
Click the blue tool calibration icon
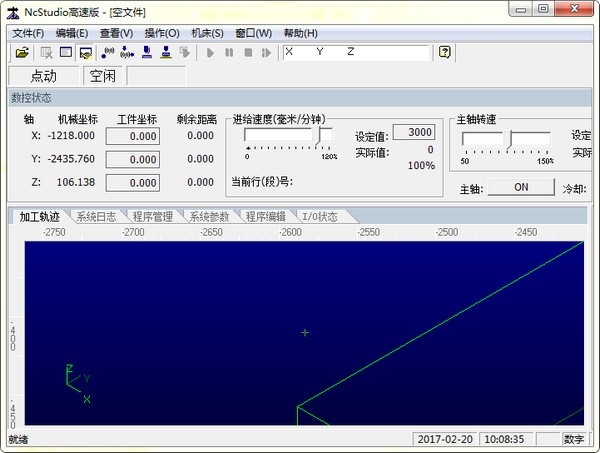point(147,52)
